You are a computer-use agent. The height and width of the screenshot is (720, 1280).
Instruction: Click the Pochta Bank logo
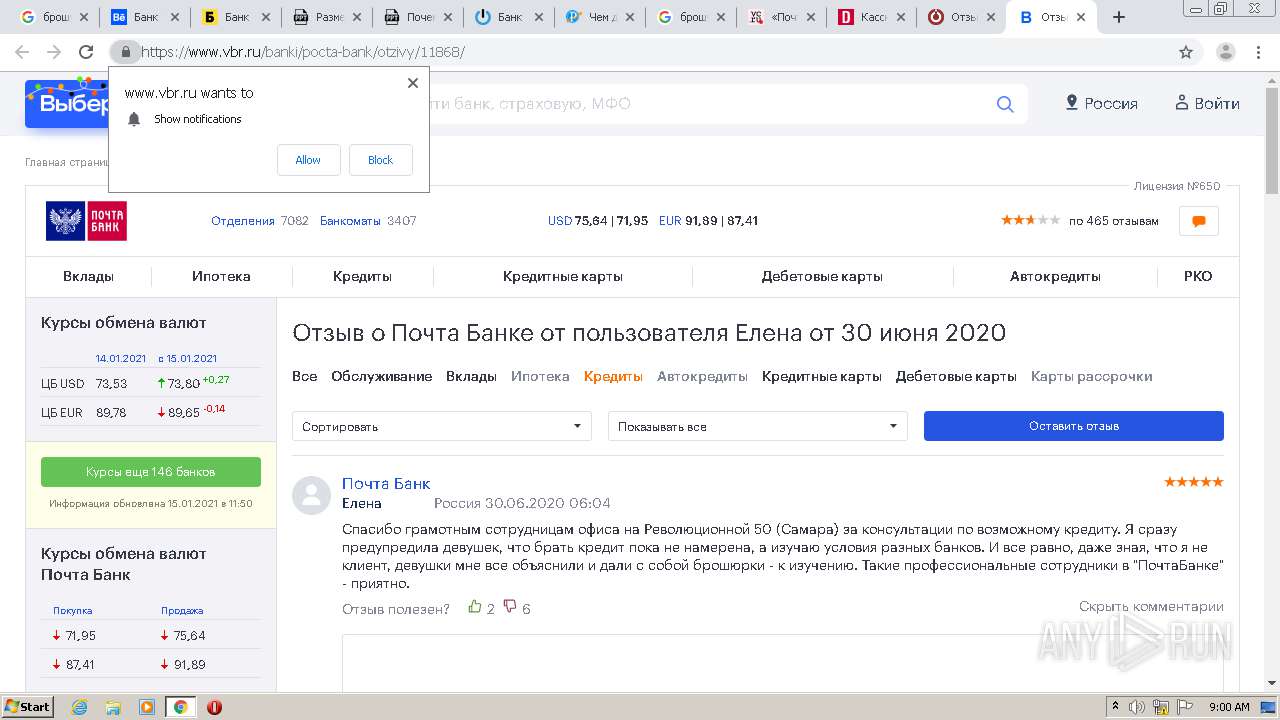pos(86,221)
